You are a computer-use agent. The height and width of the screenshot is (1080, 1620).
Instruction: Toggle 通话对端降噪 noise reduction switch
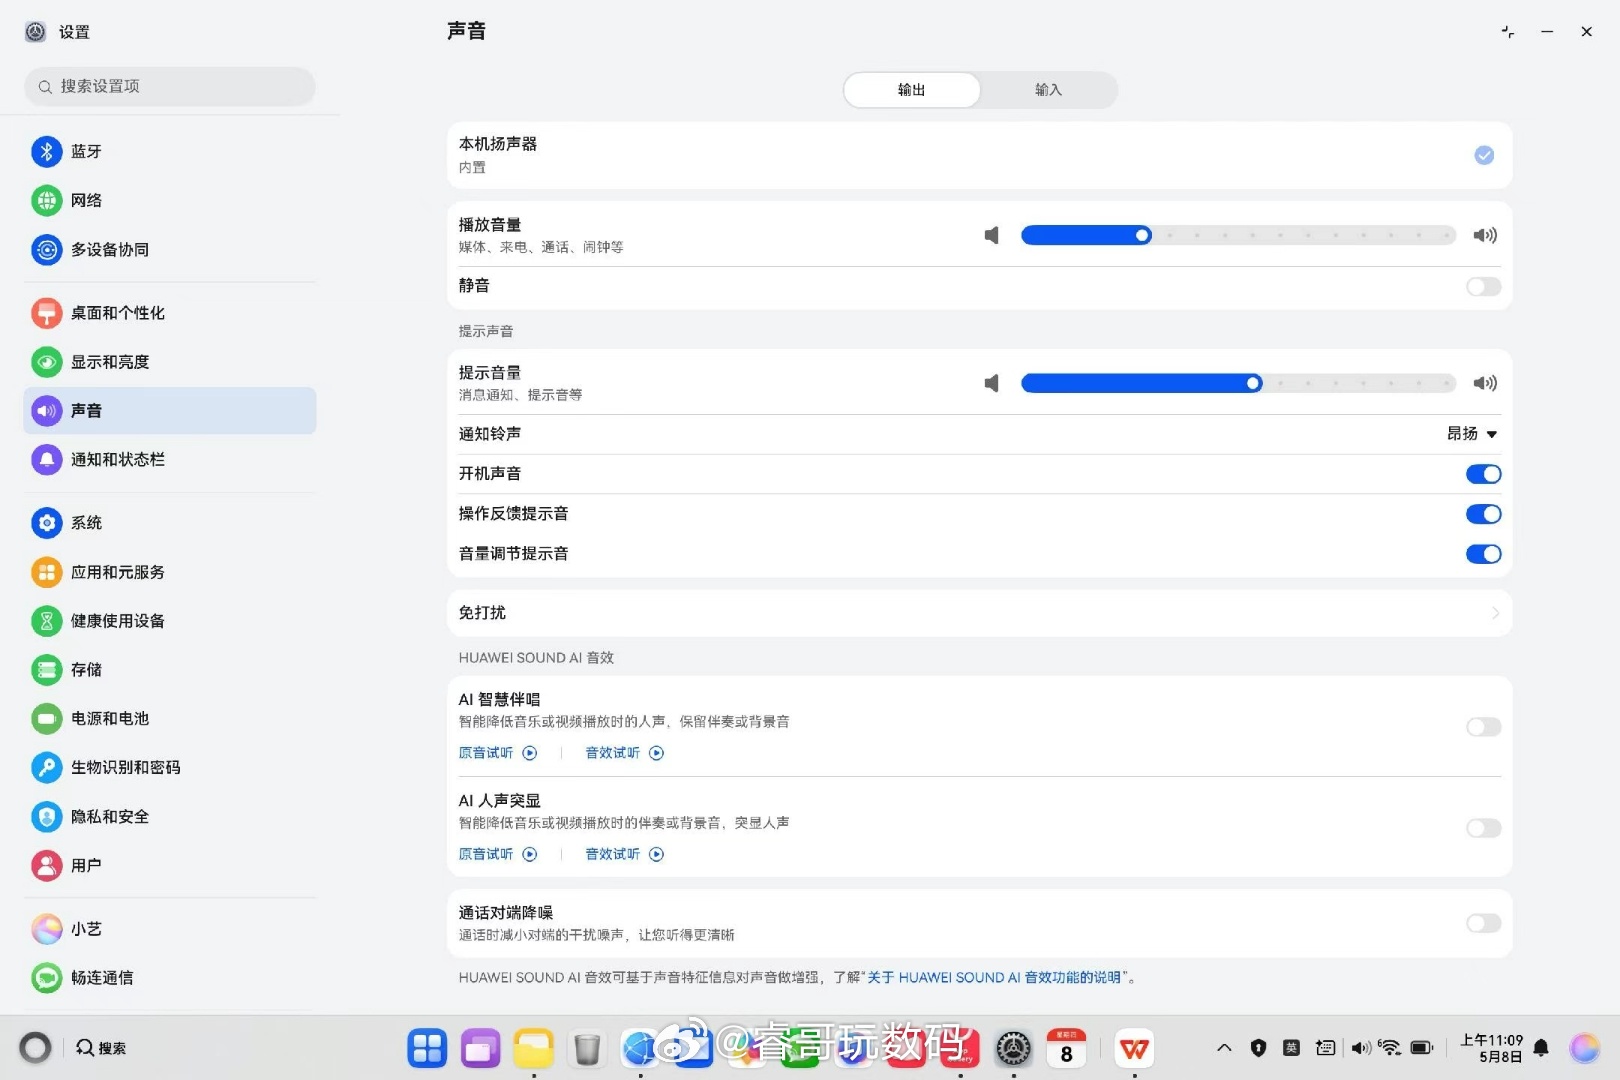(1484, 923)
